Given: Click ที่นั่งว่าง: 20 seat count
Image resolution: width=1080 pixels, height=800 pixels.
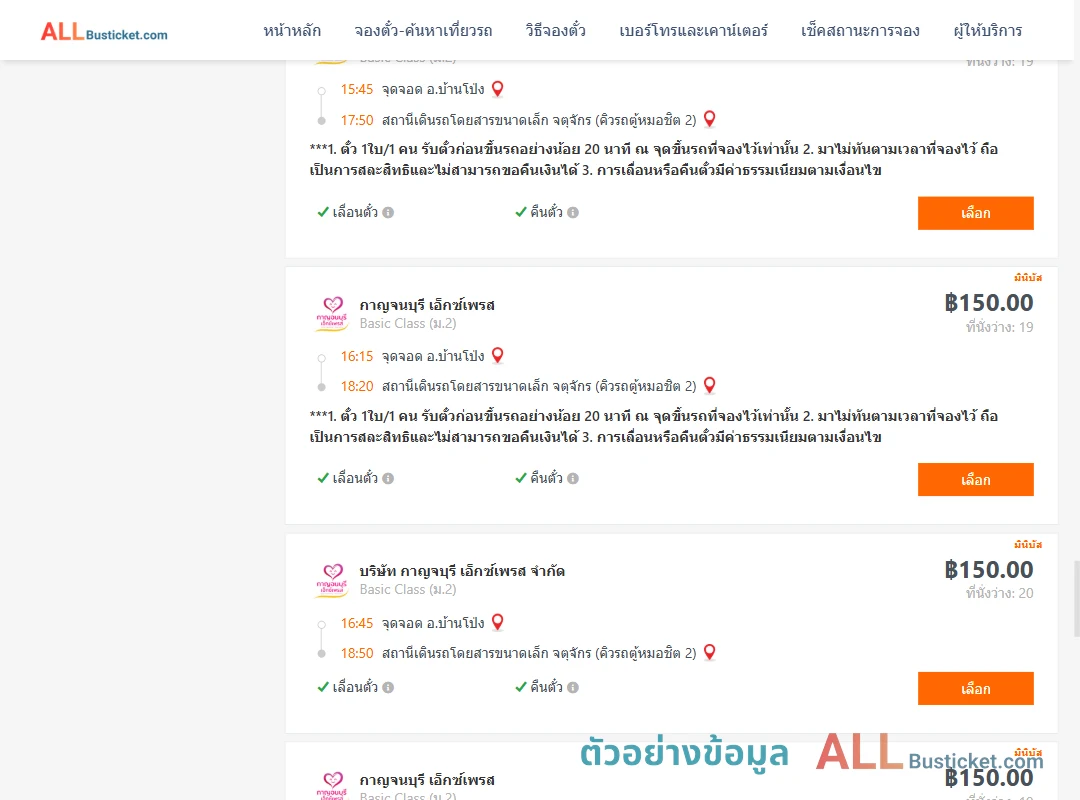Looking at the screenshot, I should (999, 593).
